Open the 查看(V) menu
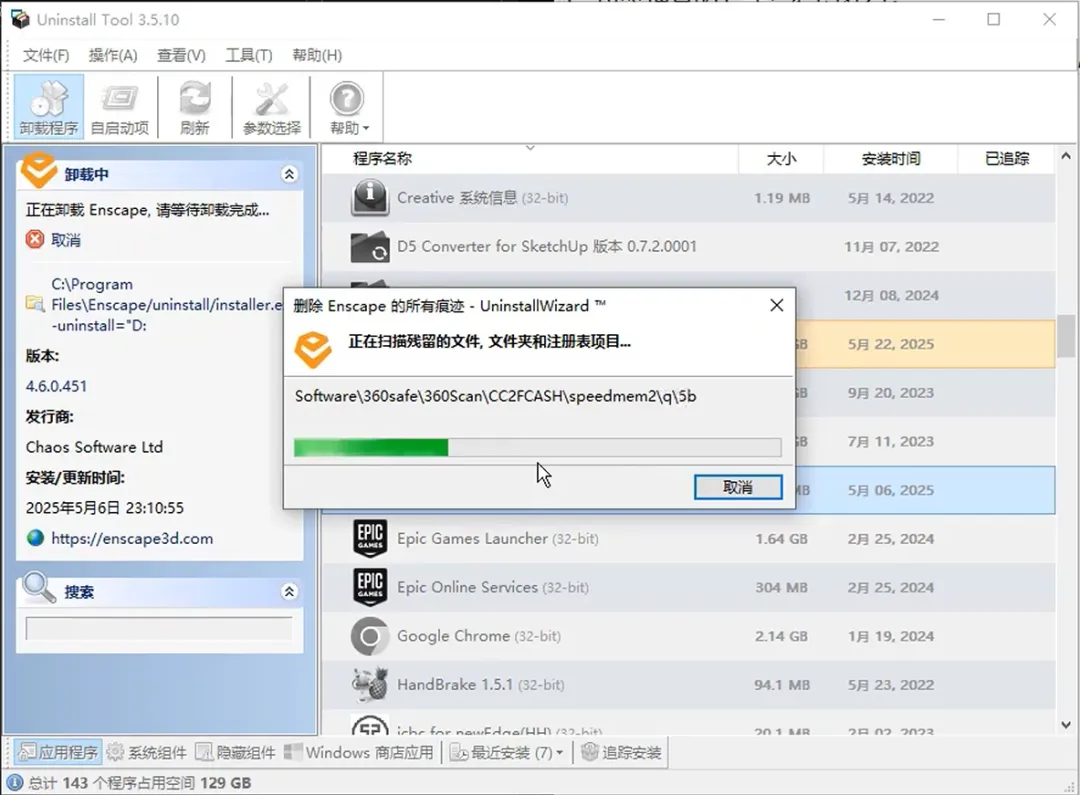 click(x=181, y=55)
